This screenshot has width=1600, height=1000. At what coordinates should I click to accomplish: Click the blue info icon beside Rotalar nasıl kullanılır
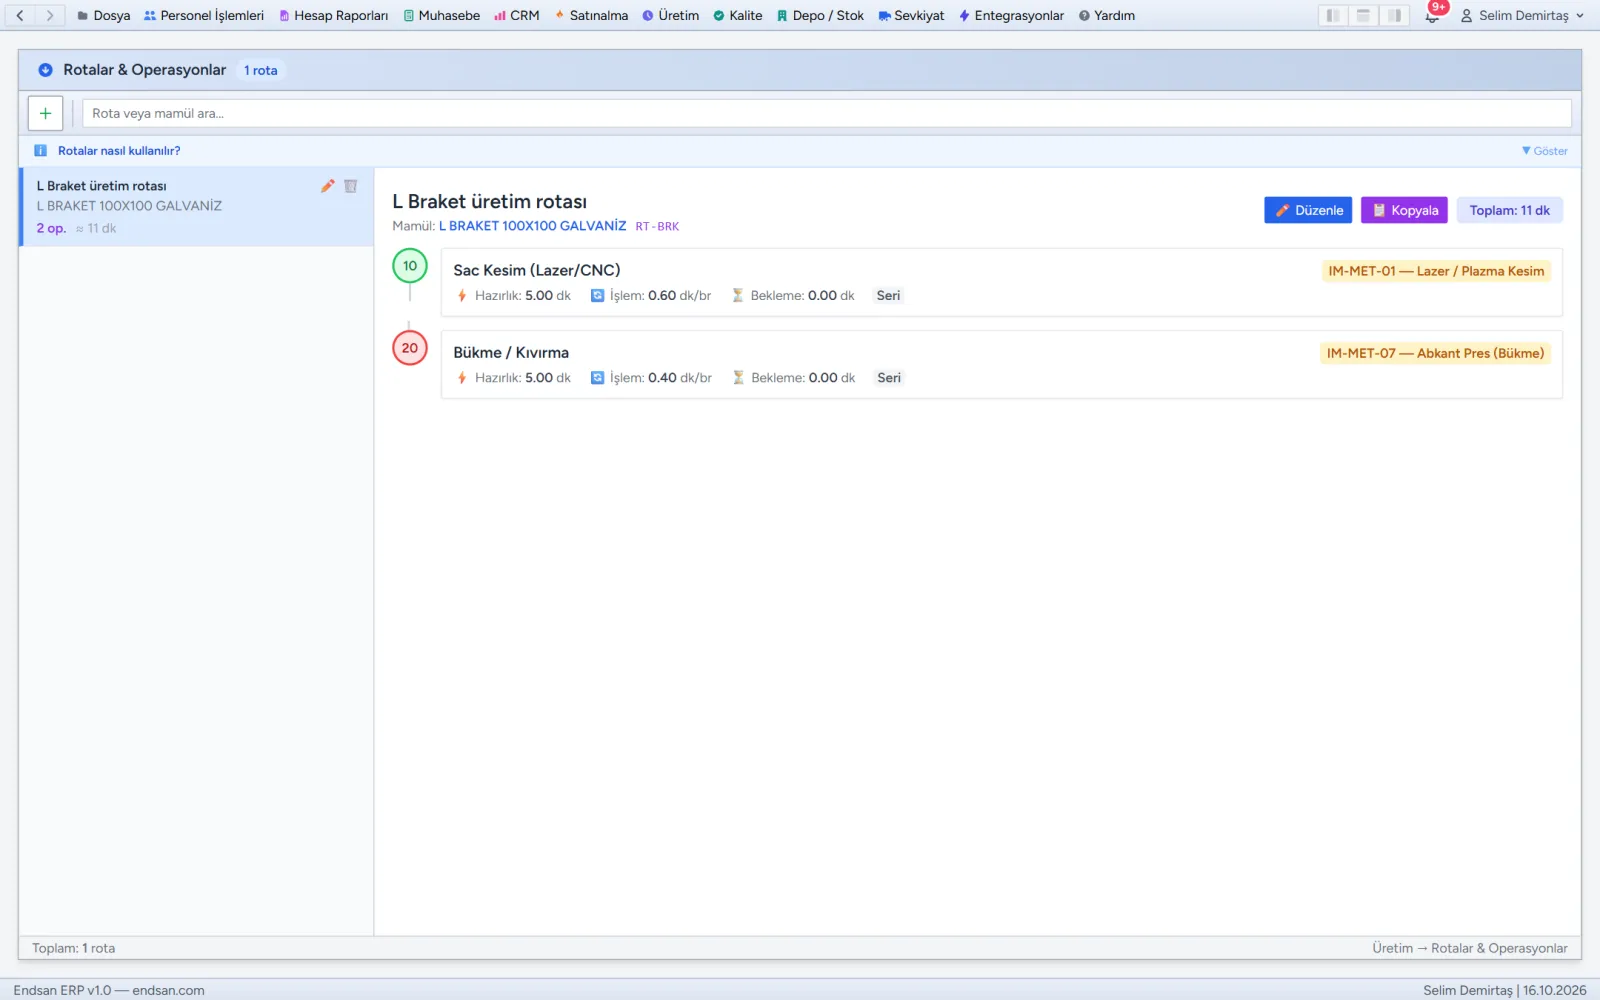tap(40, 151)
